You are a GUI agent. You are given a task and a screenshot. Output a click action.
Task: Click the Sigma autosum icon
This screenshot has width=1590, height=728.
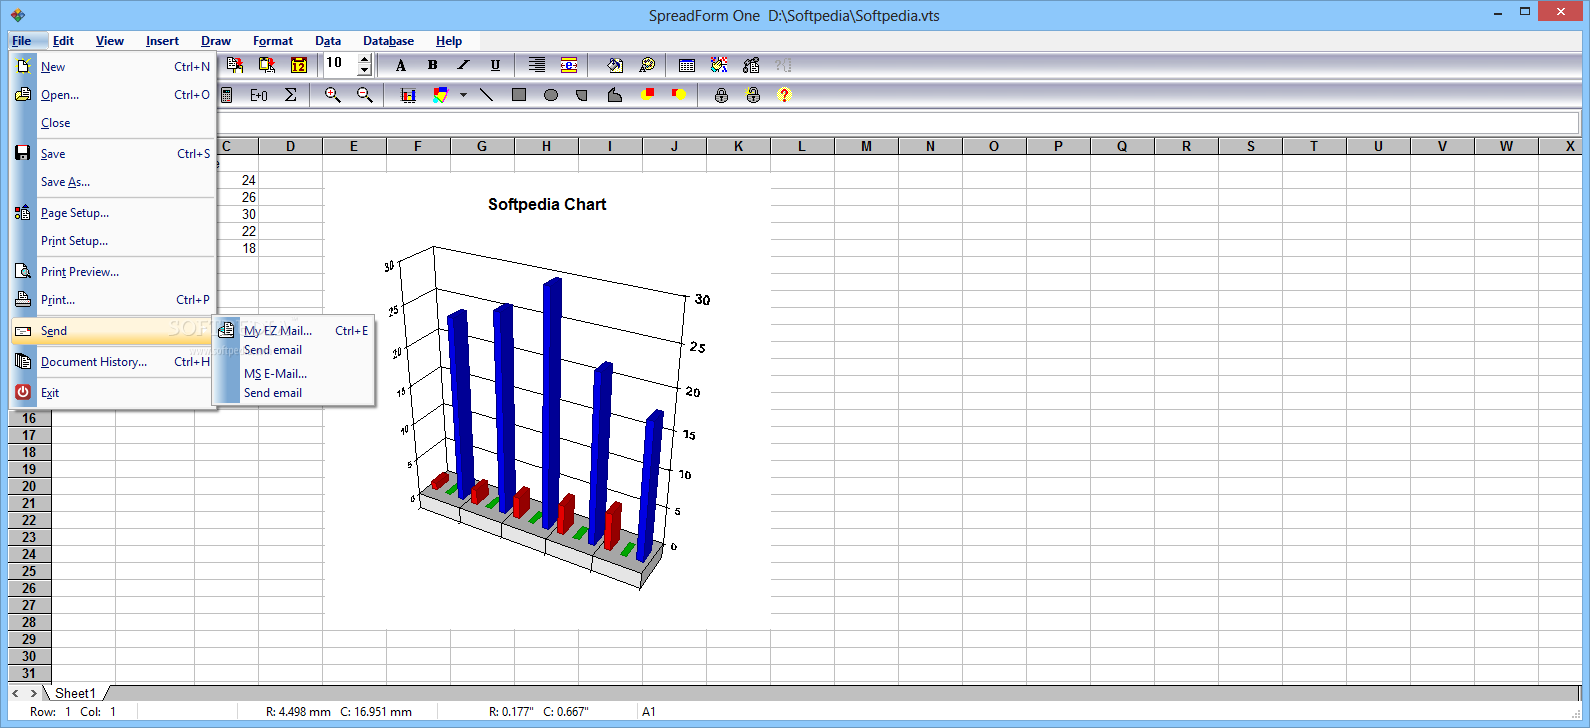click(x=291, y=95)
